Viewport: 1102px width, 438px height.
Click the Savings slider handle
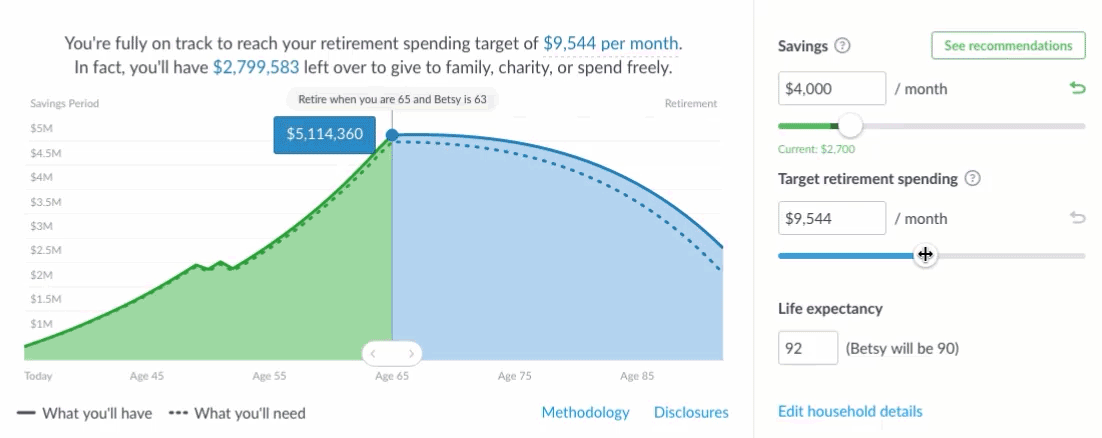pyautogui.click(x=850, y=126)
